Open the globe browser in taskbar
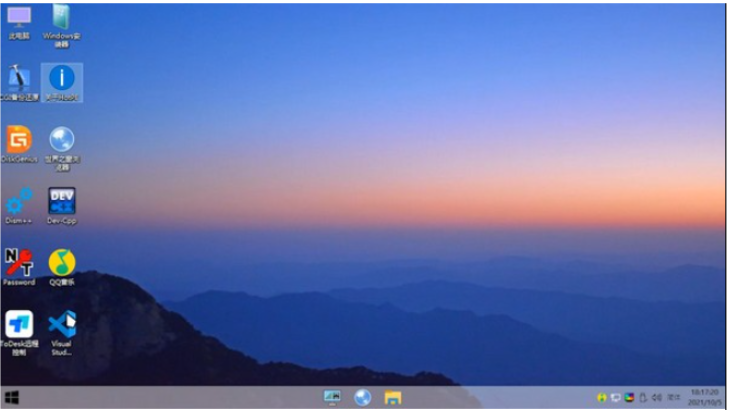The width and height of the screenshot is (730, 414). 362,397
